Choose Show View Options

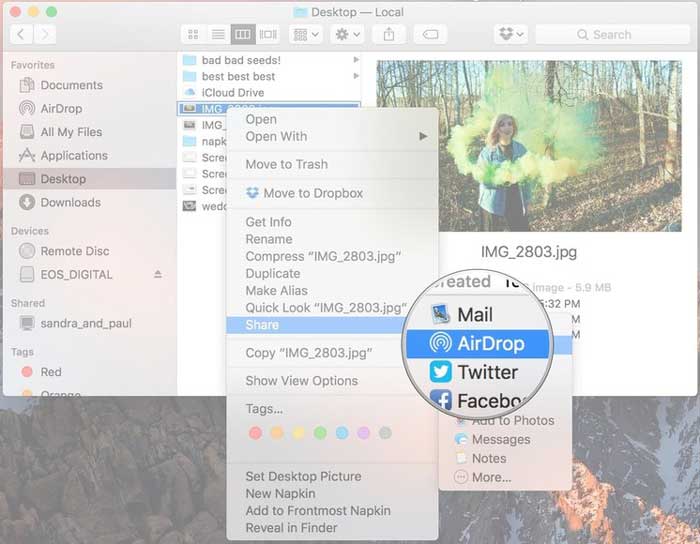pyautogui.click(x=302, y=381)
